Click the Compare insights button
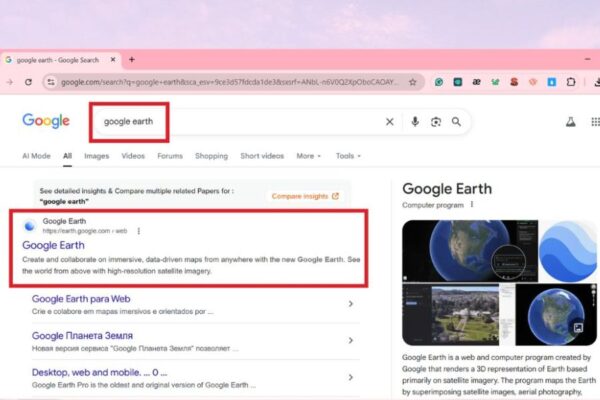 [x=305, y=196]
